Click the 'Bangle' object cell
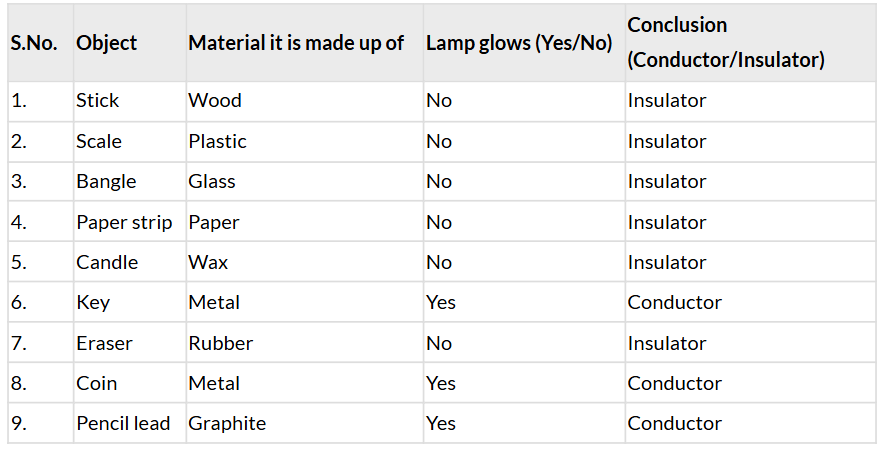 click(106, 181)
